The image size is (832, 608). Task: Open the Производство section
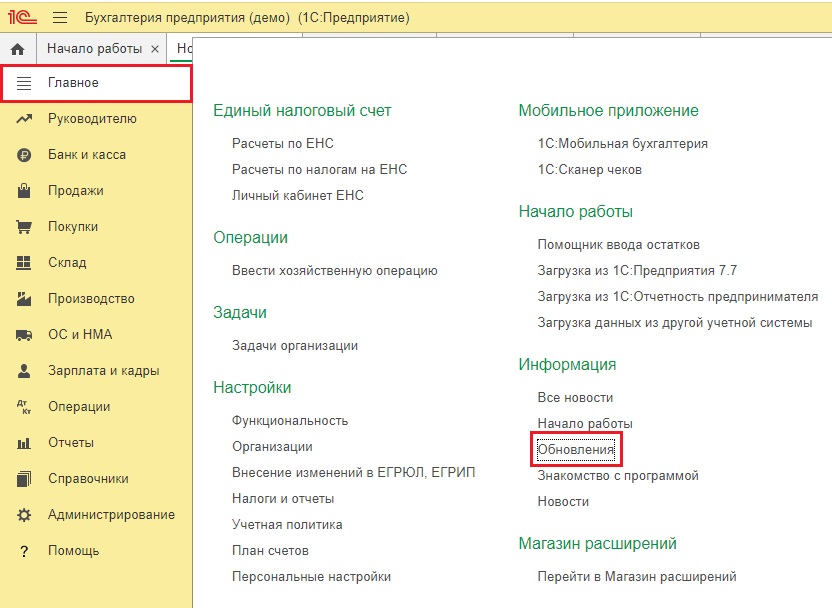(91, 299)
